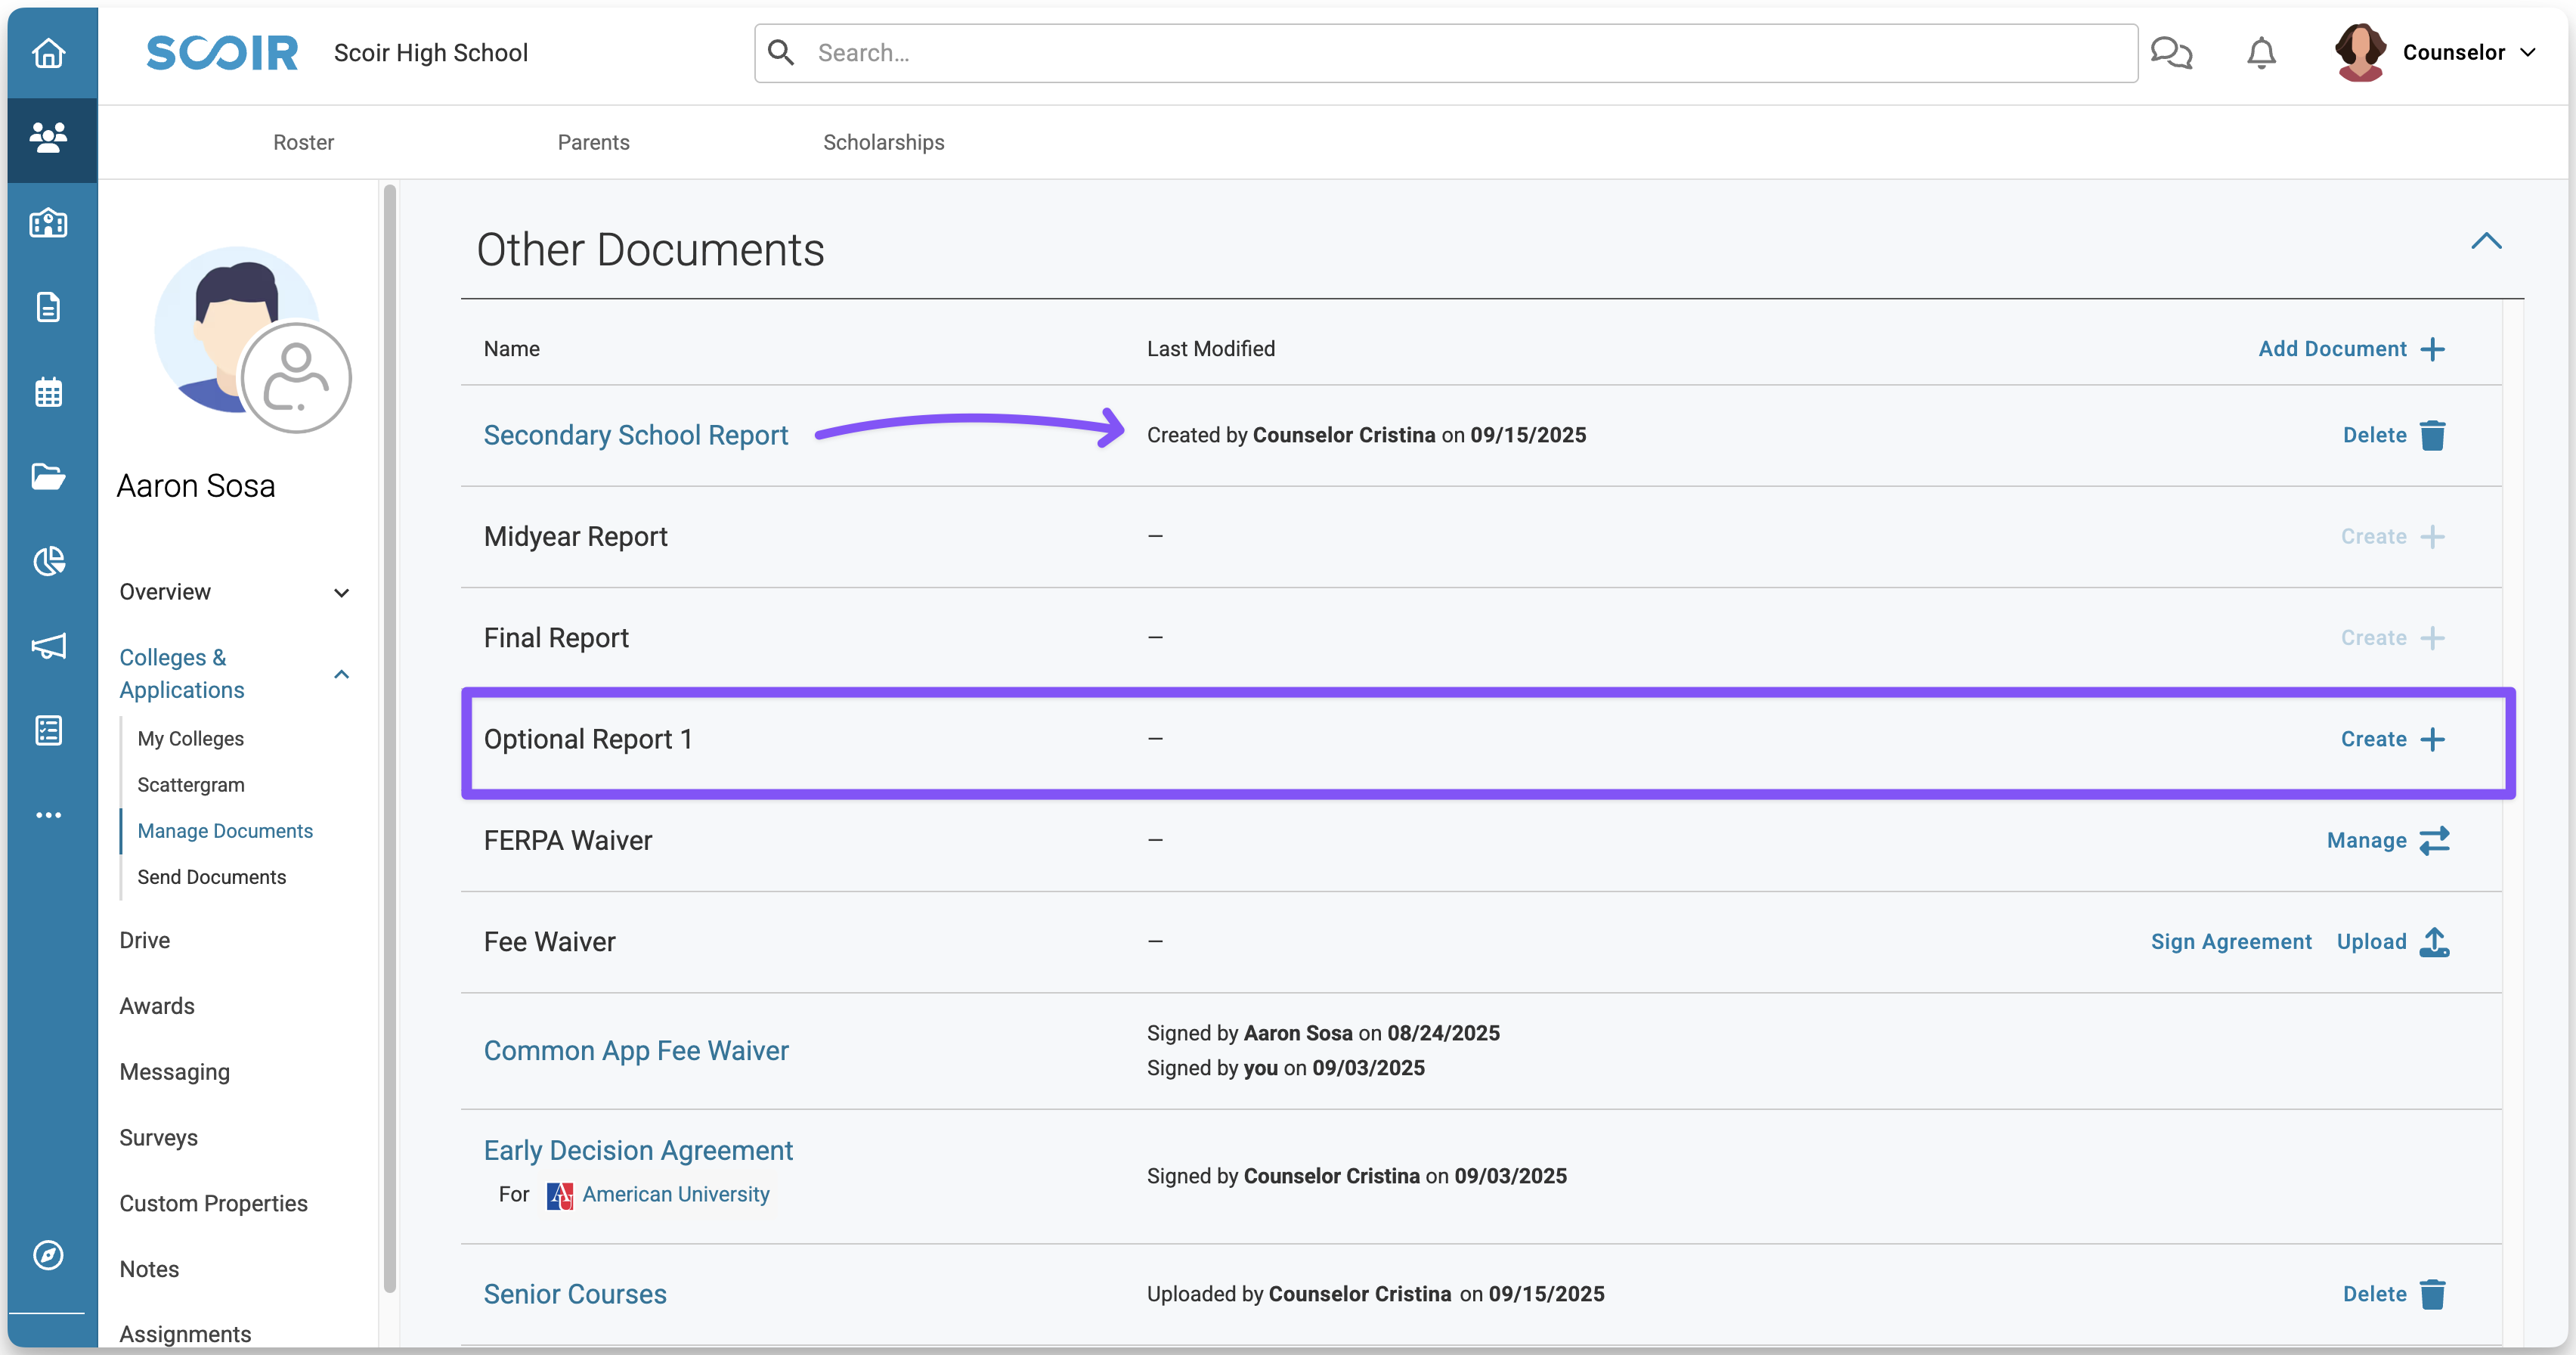Viewport: 2576px width, 1355px height.
Task: Open the home icon in sidebar
Action: (48, 52)
